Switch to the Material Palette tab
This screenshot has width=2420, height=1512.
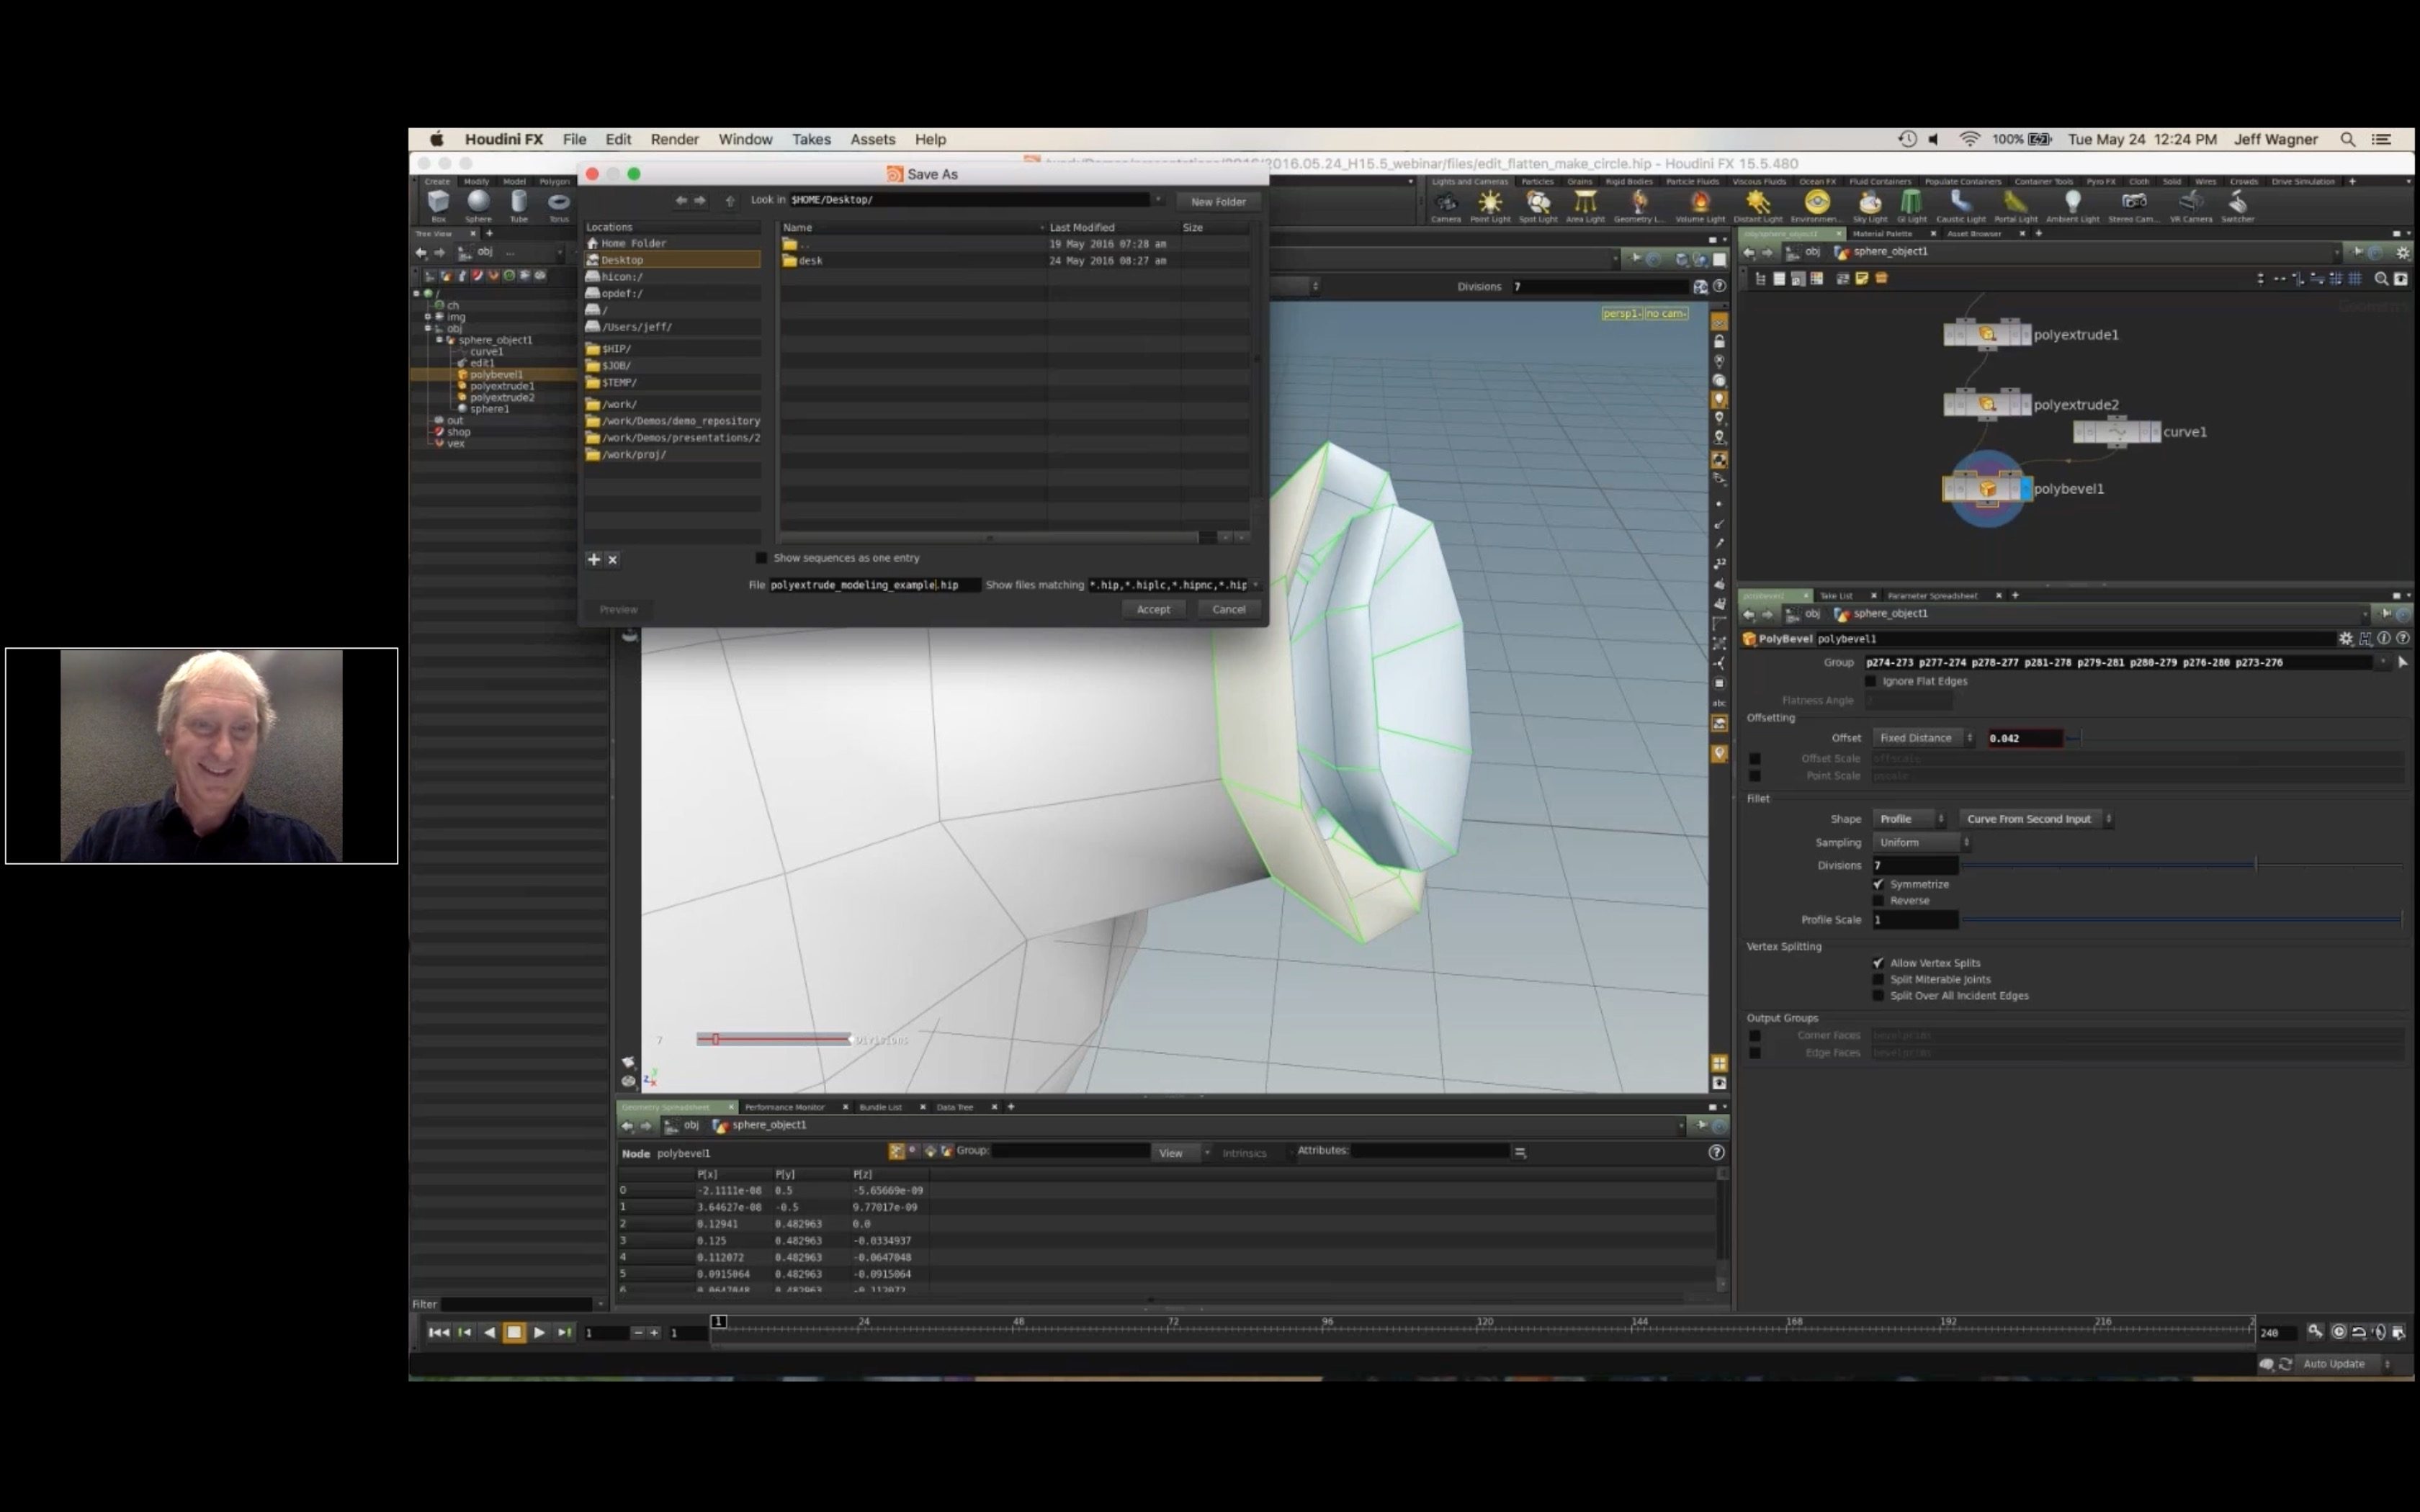[1883, 234]
